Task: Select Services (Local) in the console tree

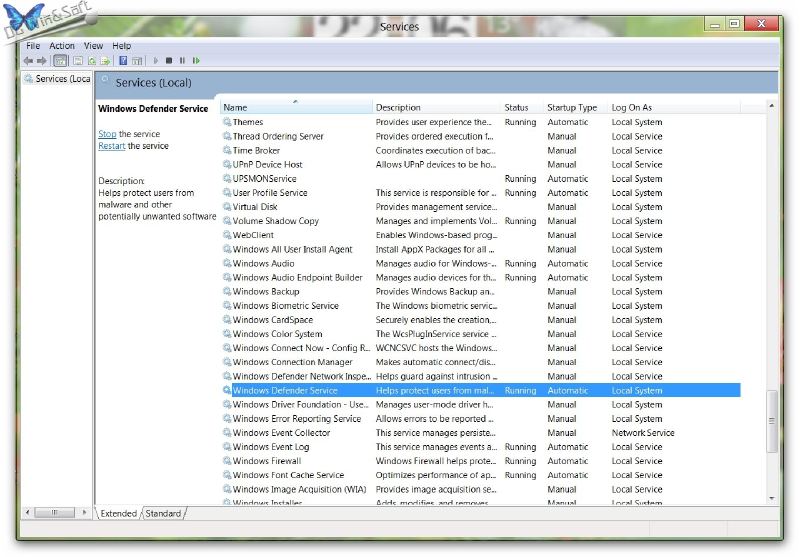Action: pyautogui.click(x=58, y=79)
